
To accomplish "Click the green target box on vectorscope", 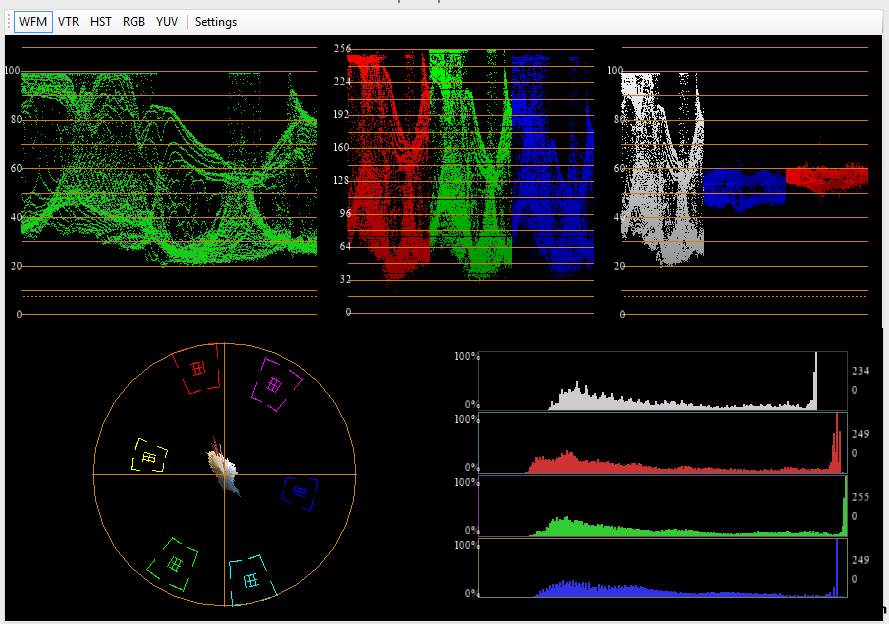I will (175, 565).
